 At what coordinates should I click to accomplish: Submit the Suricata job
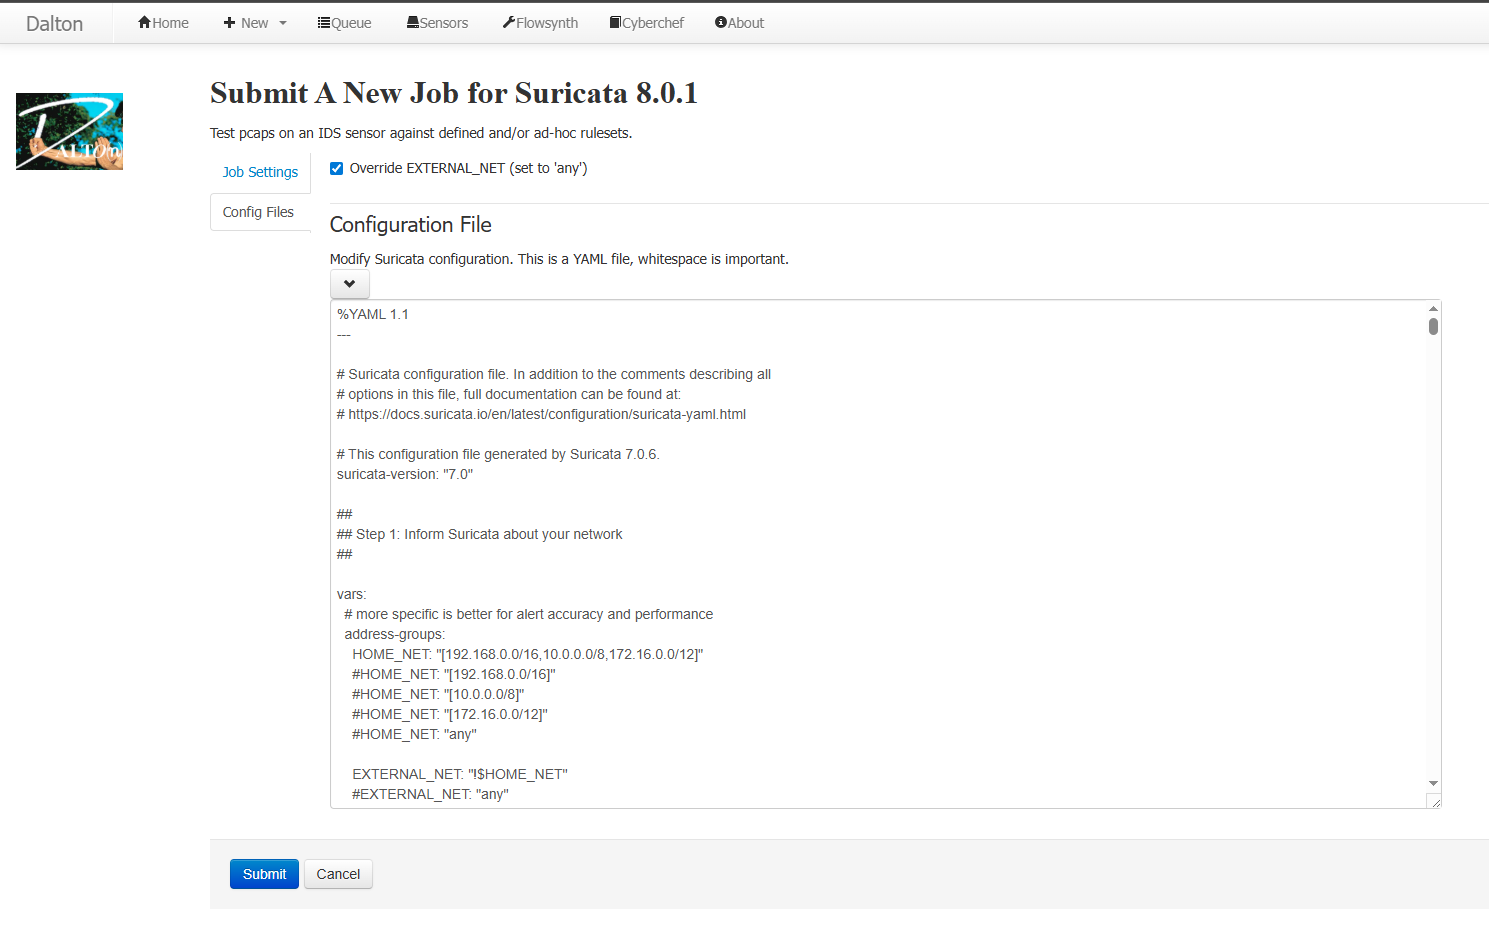click(264, 874)
